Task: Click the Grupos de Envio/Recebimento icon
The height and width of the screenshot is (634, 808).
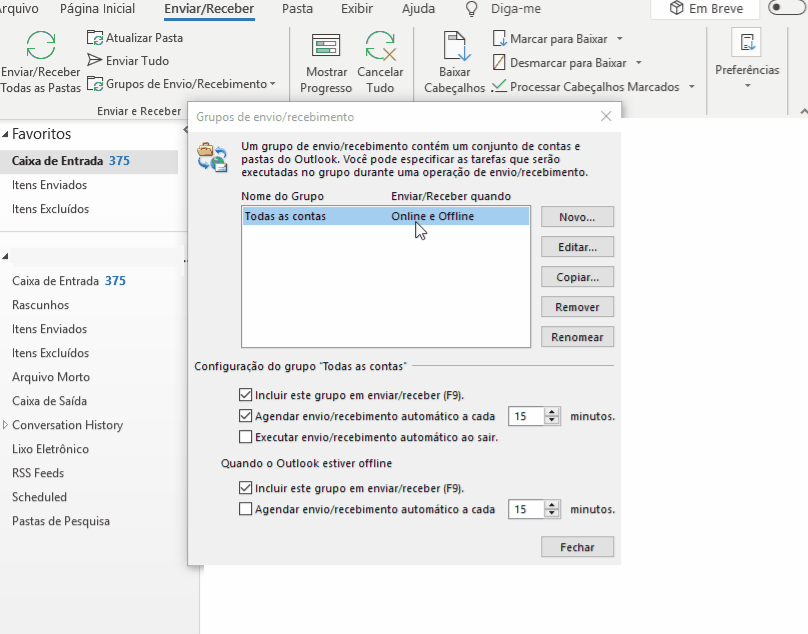Action: coord(95,84)
